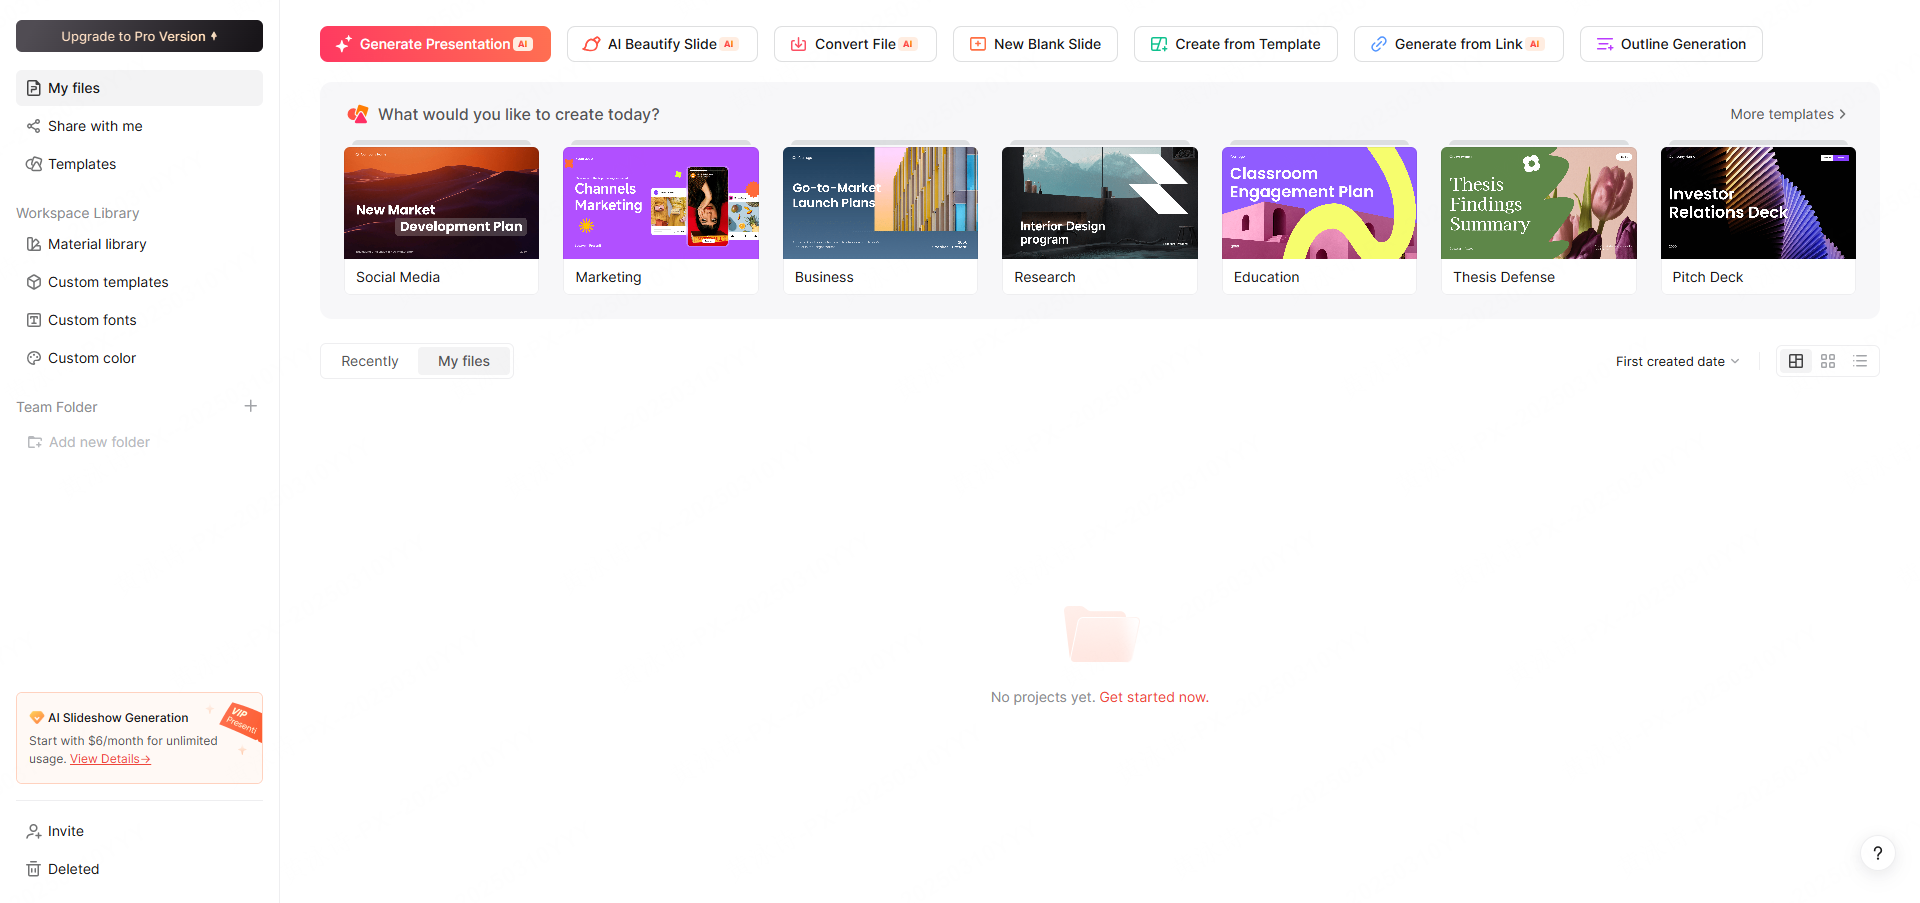Open Custom fonts settings

coord(91,320)
